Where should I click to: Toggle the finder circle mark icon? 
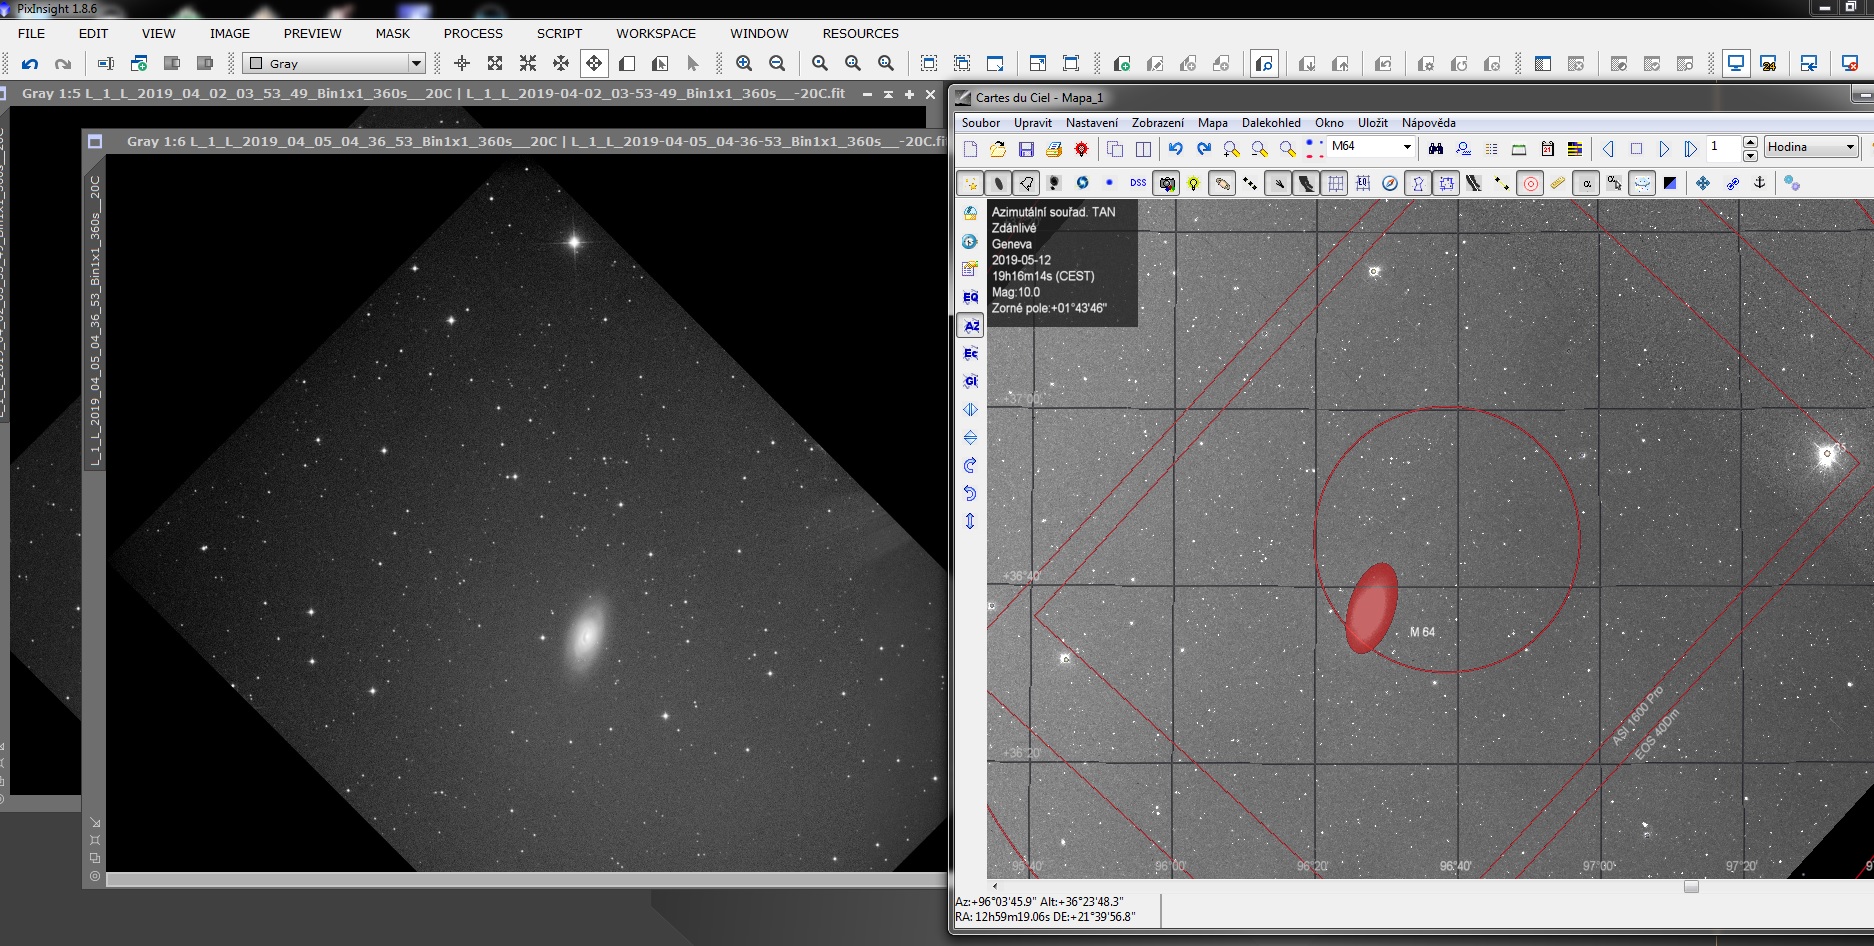pyautogui.click(x=1530, y=183)
